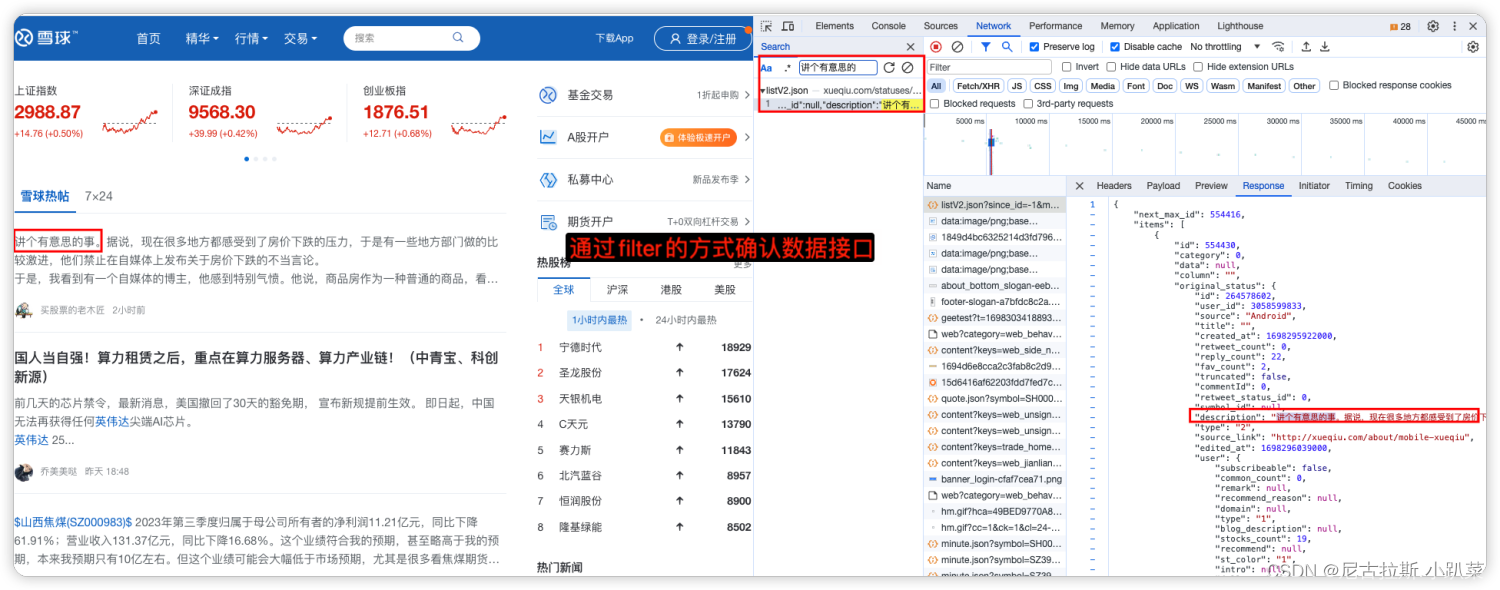Open network conditions wifi icon
Viewport: 1500px width, 590px height.
pyautogui.click(x=1278, y=47)
